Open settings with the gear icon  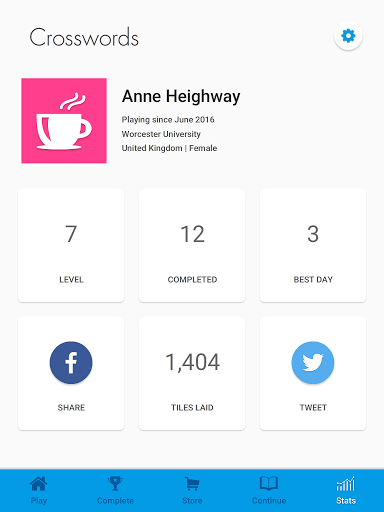348,36
